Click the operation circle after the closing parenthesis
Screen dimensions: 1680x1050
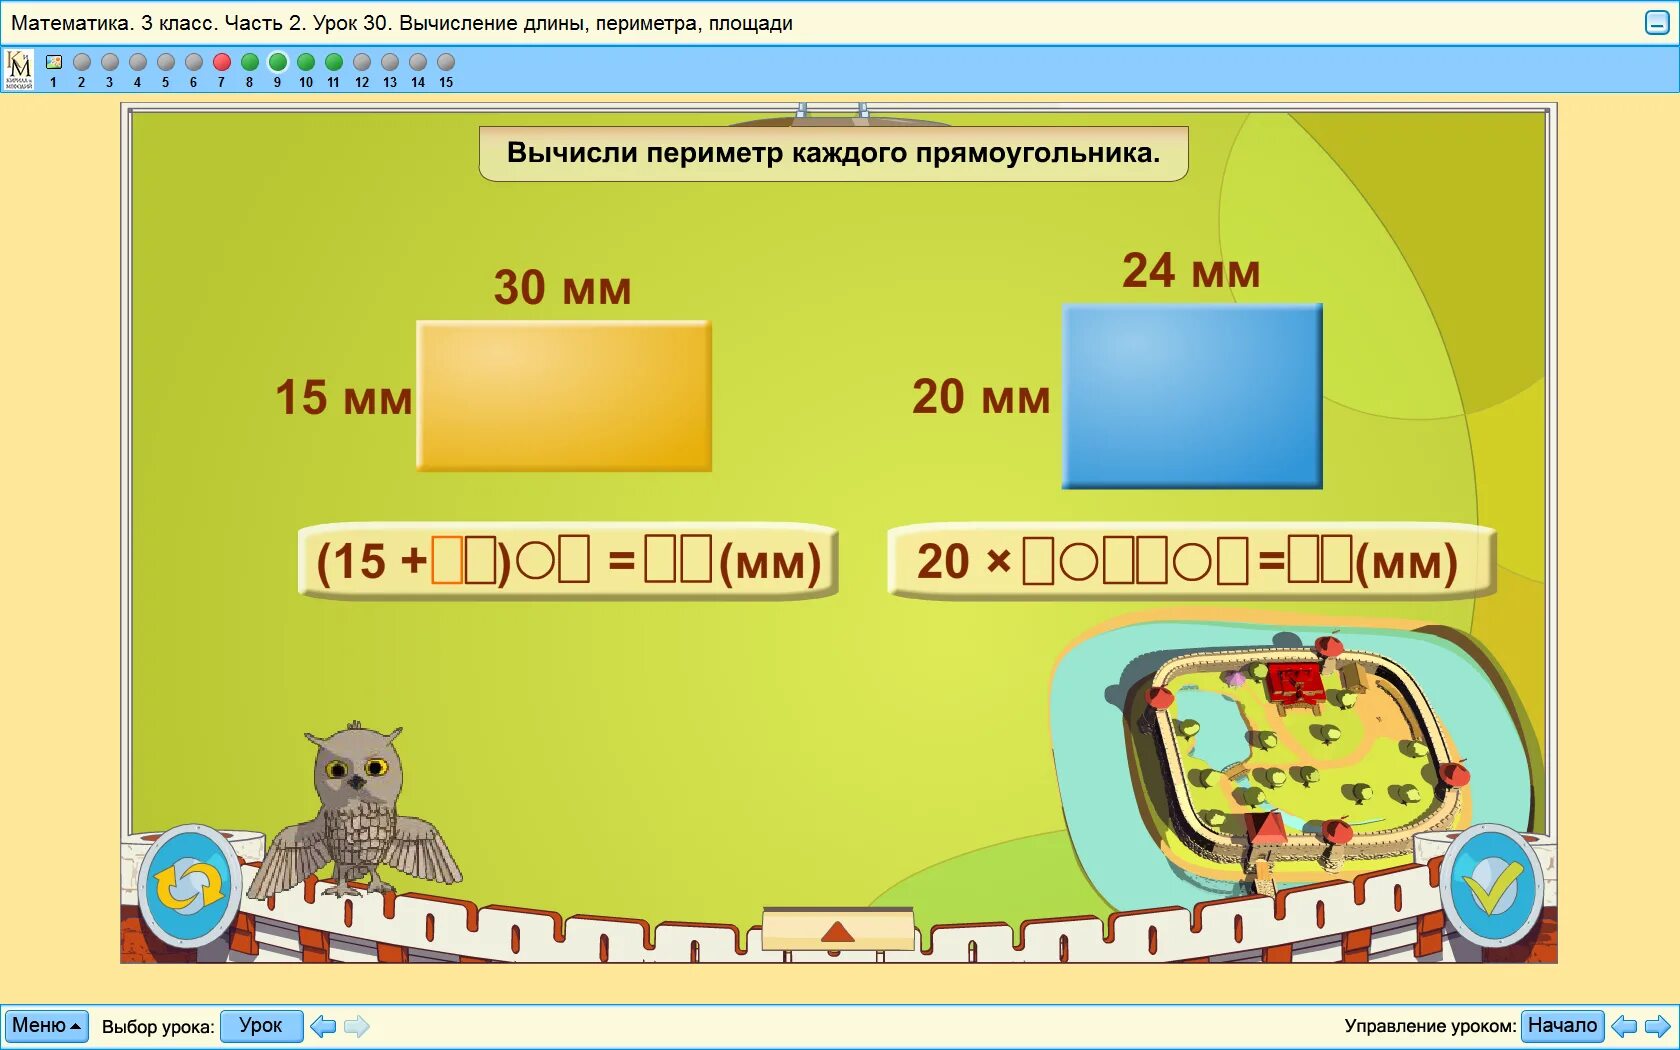535,561
